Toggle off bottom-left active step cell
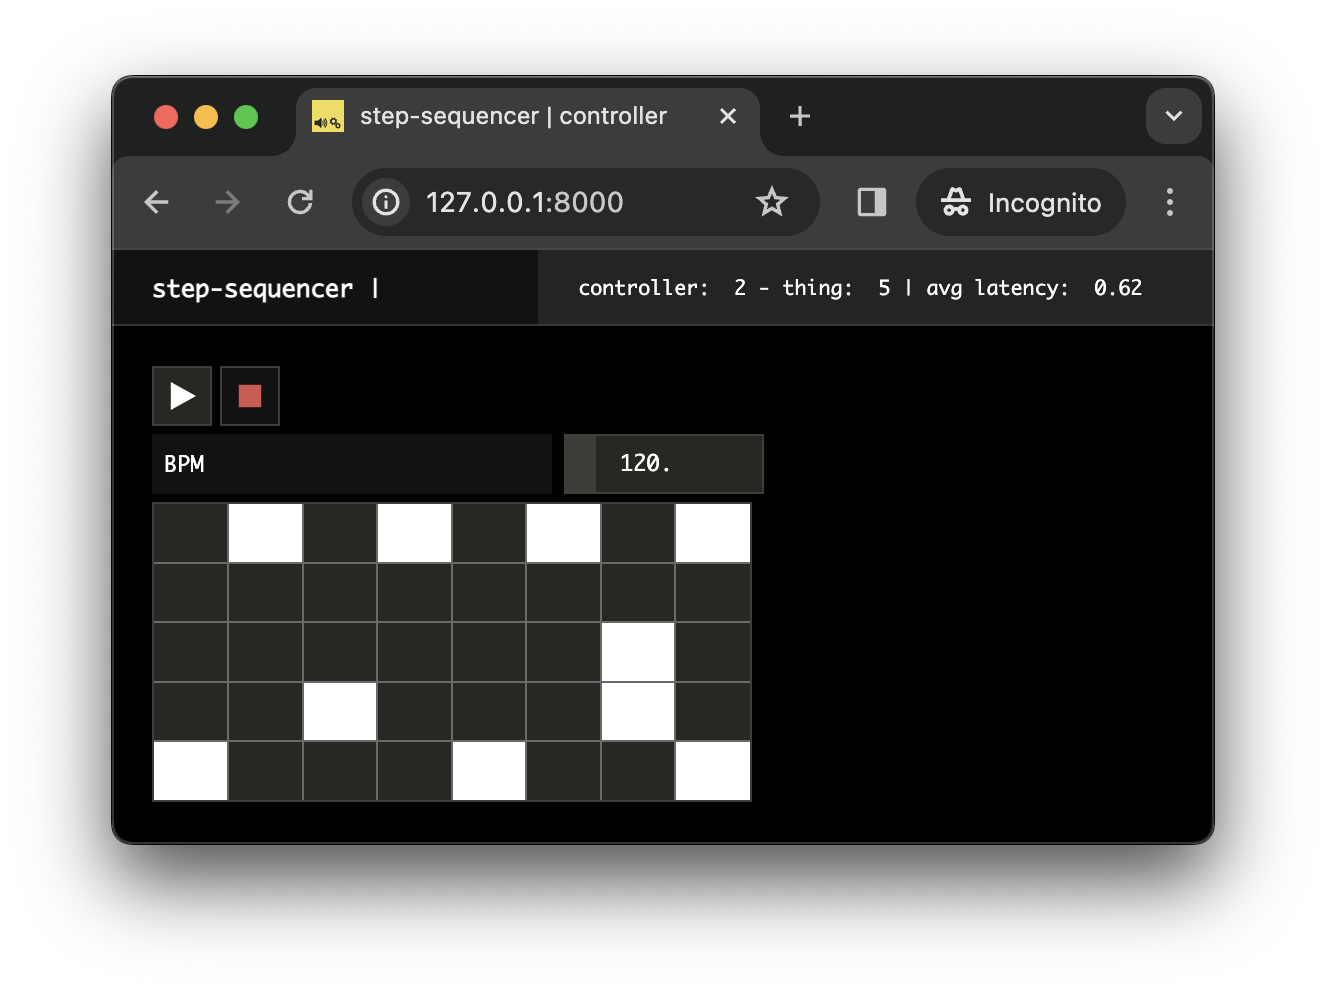Image resolution: width=1326 pixels, height=992 pixels. tap(190, 771)
